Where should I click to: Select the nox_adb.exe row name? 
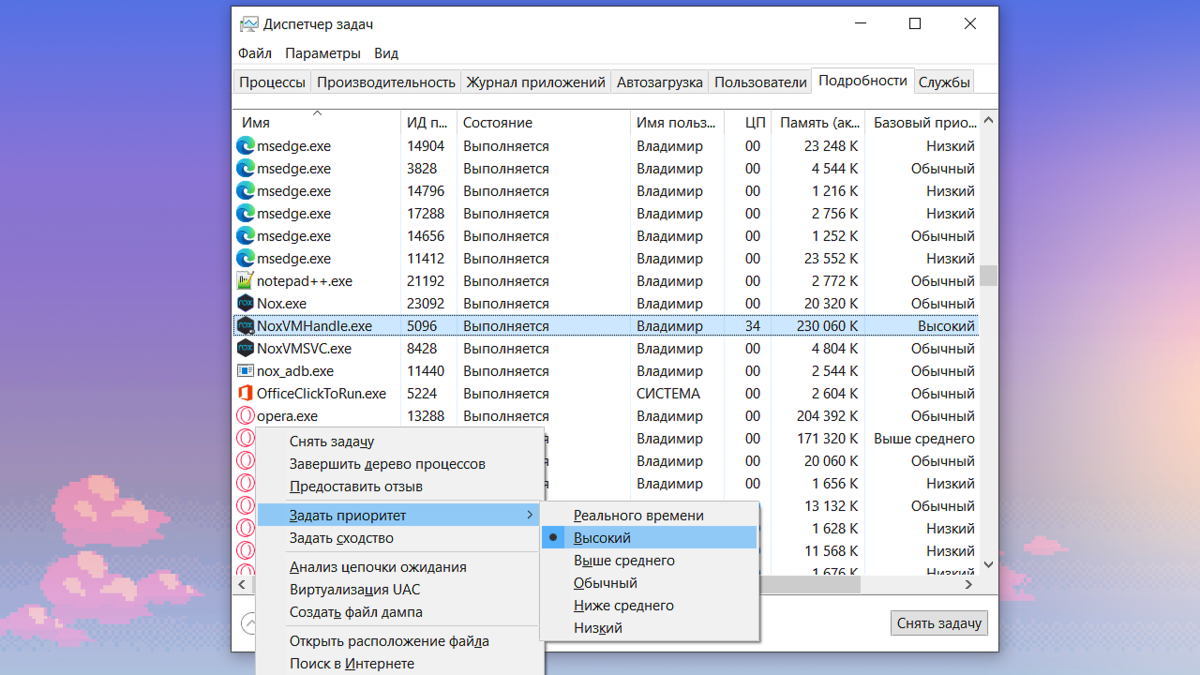point(295,371)
